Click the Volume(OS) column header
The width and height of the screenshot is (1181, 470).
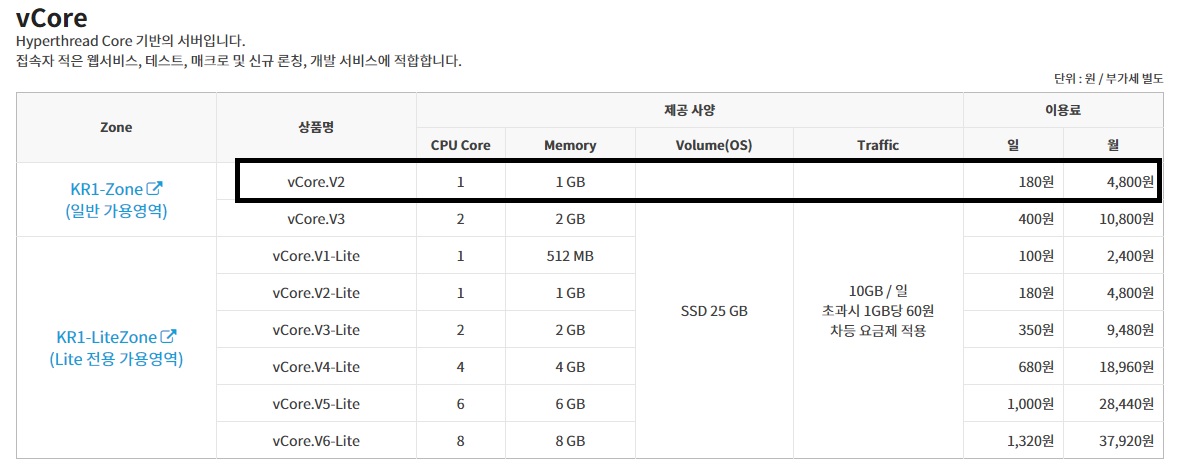(x=714, y=145)
